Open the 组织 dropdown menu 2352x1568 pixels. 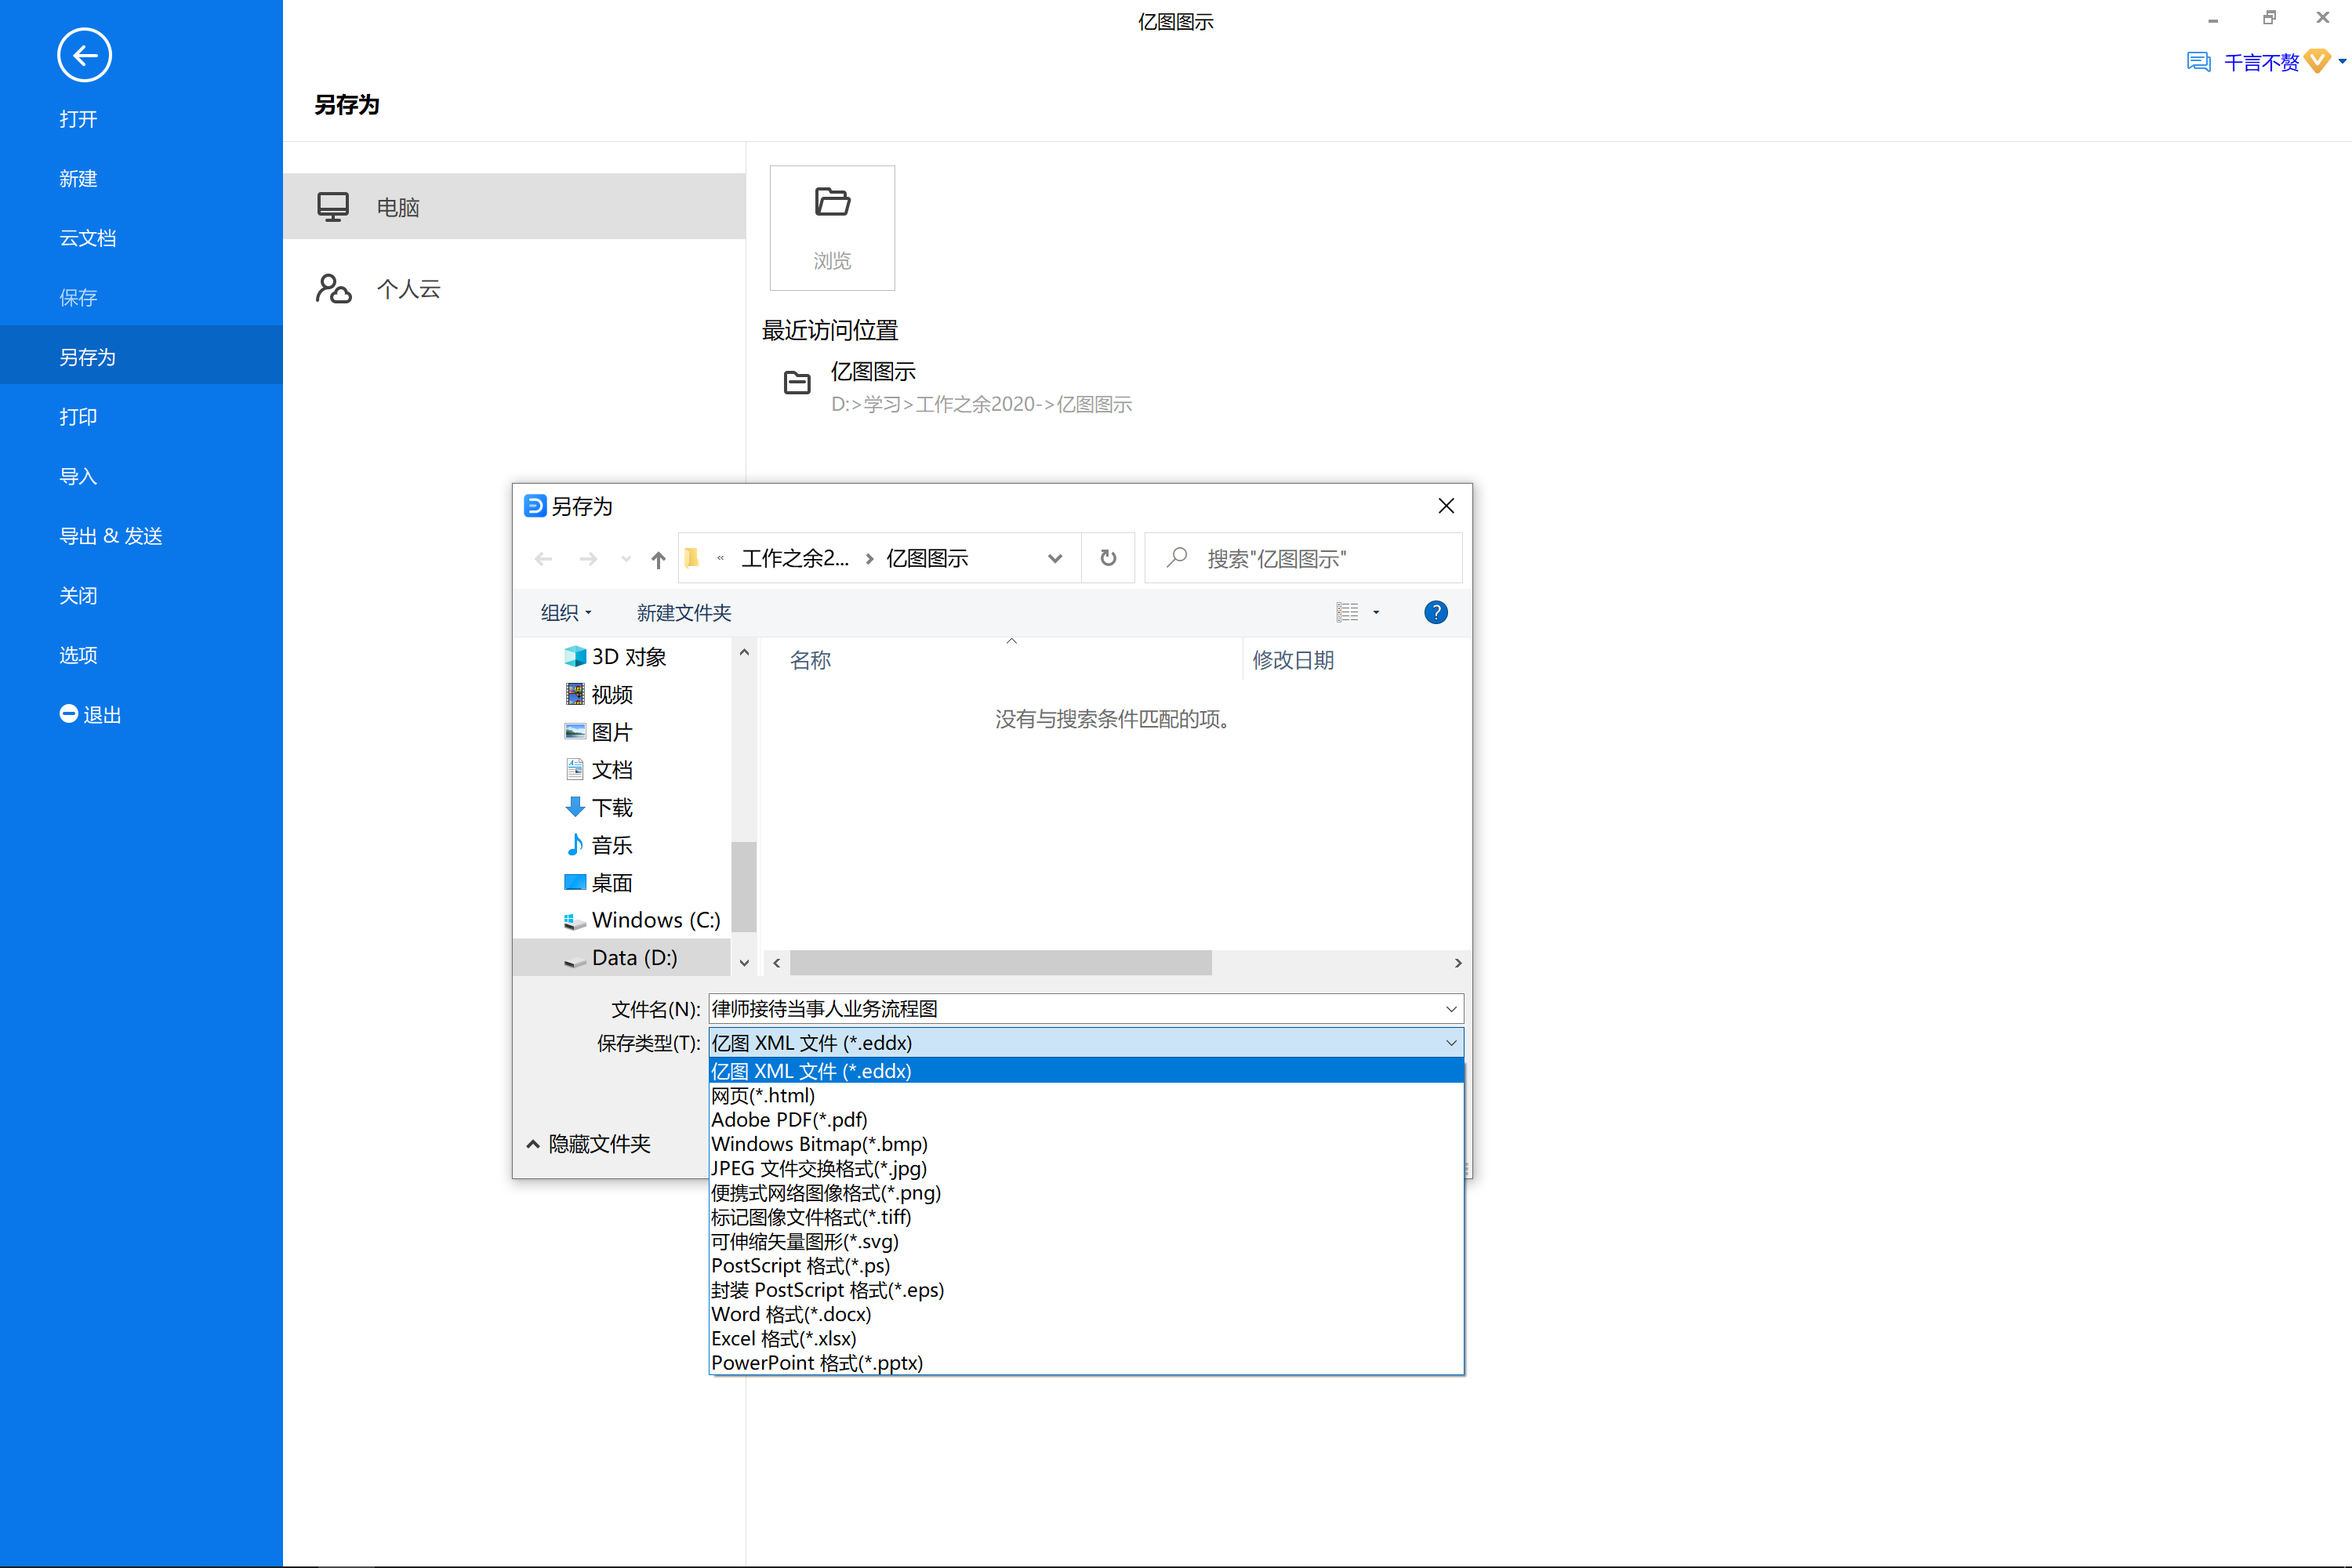pyautogui.click(x=566, y=612)
